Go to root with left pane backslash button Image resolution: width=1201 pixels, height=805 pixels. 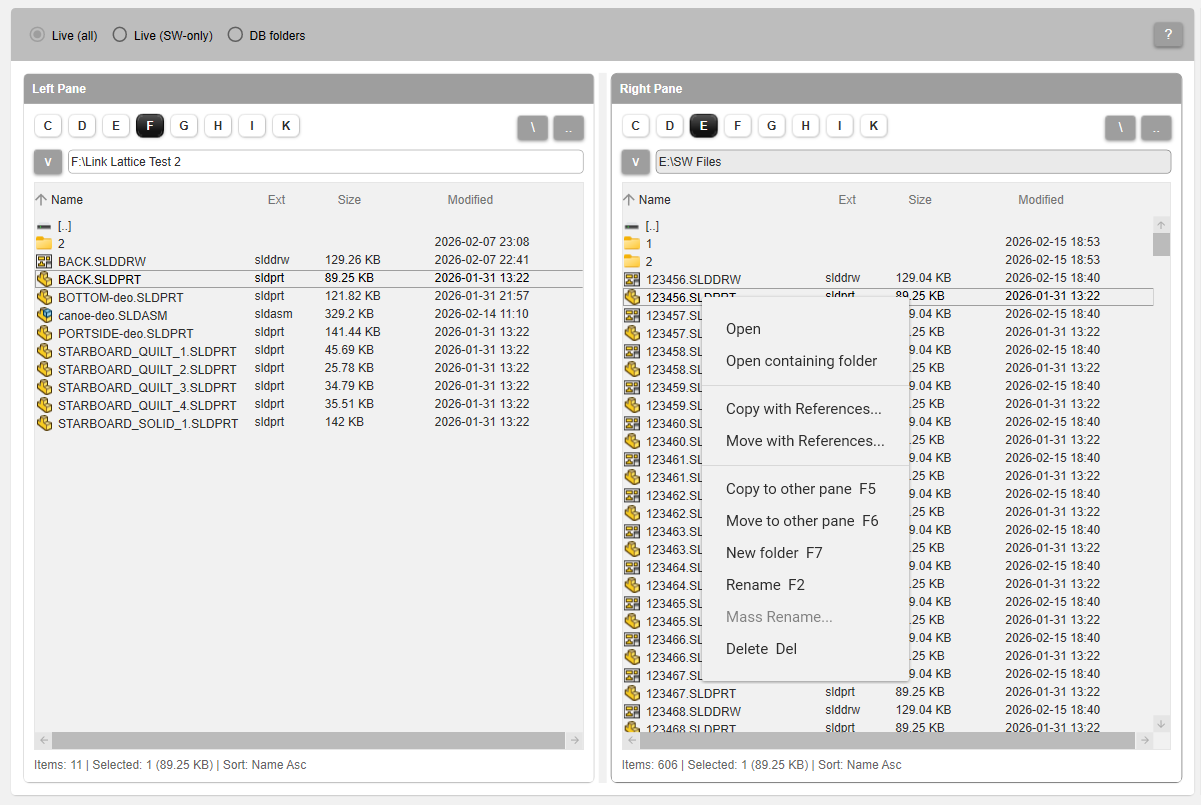point(533,128)
